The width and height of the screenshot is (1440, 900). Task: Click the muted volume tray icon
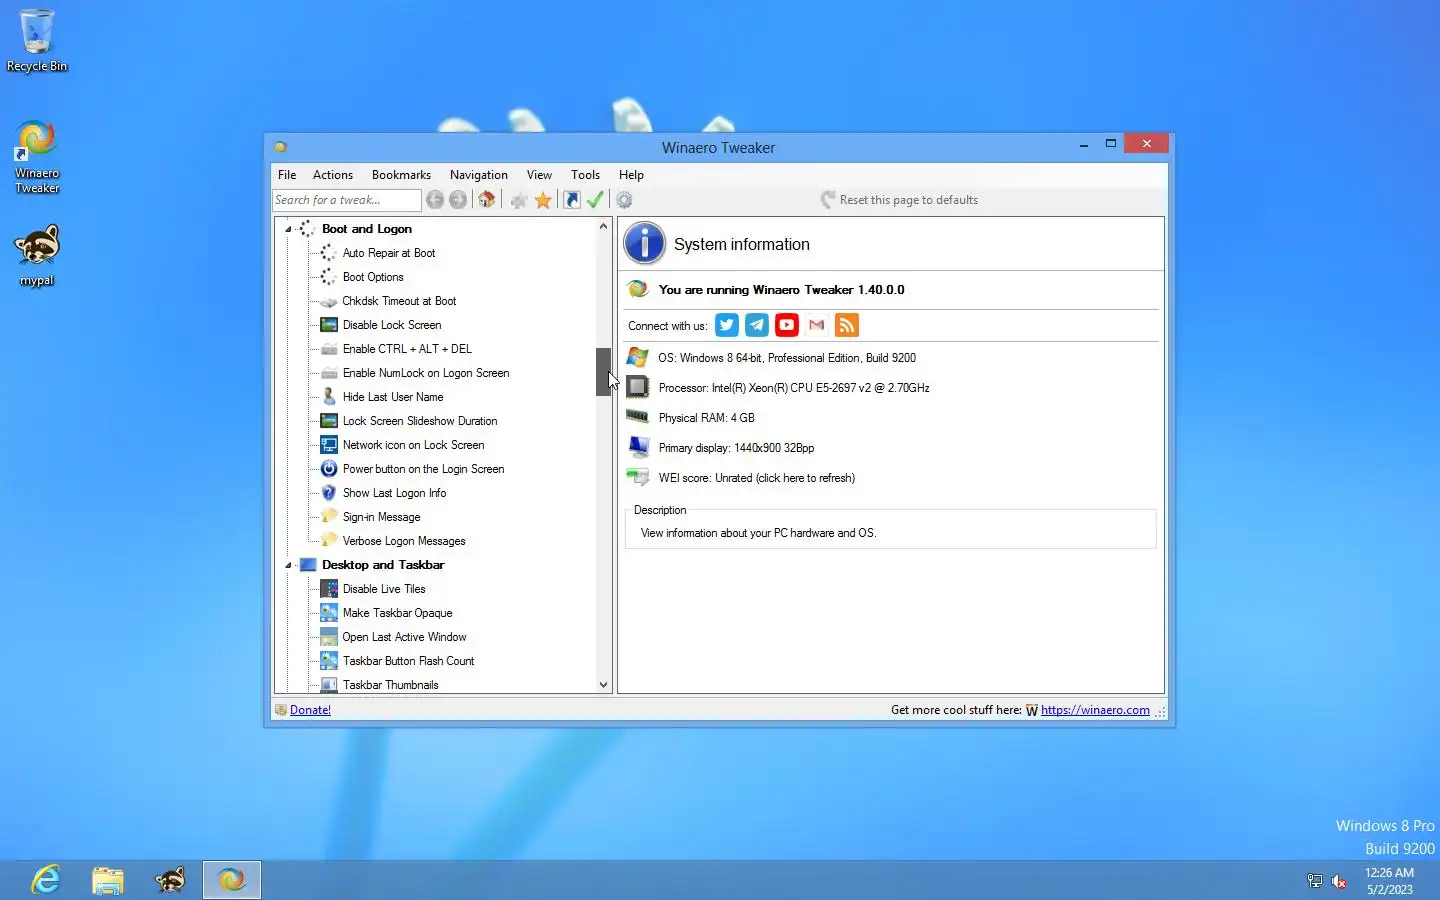pos(1339,881)
